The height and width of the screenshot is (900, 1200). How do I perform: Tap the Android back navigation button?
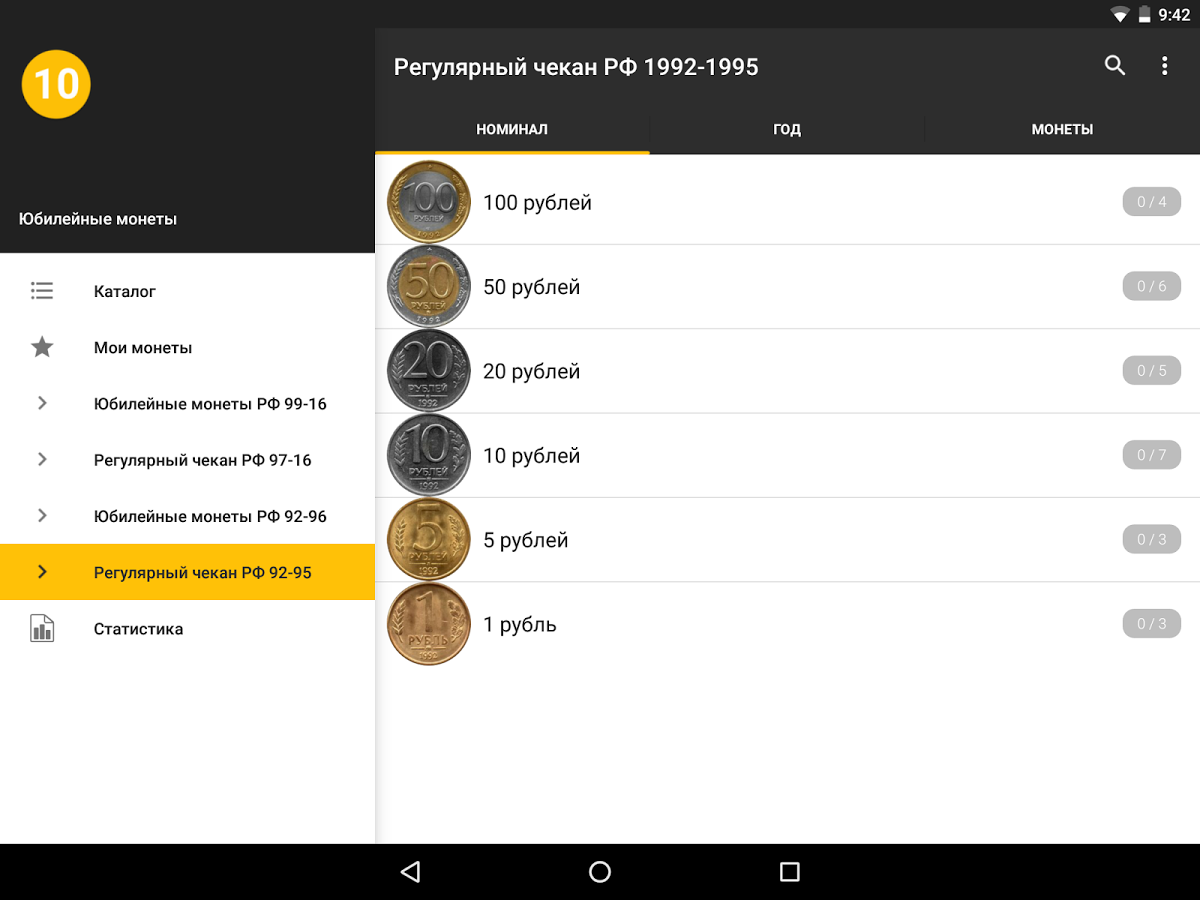(410, 872)
